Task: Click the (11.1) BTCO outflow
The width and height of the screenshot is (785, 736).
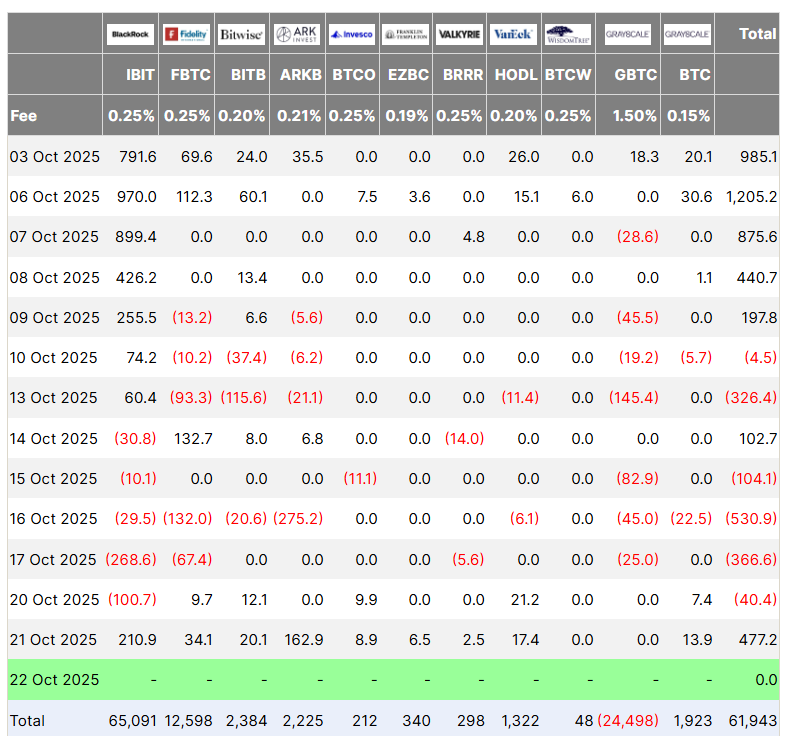Action: [360, 479]
